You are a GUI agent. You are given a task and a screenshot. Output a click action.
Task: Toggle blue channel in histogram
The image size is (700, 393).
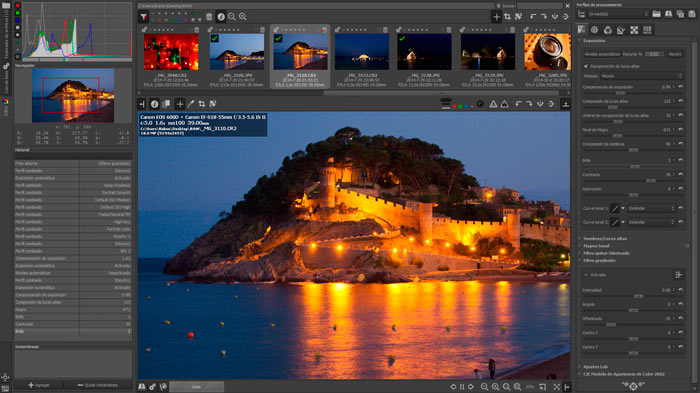[x=17, y=20]
